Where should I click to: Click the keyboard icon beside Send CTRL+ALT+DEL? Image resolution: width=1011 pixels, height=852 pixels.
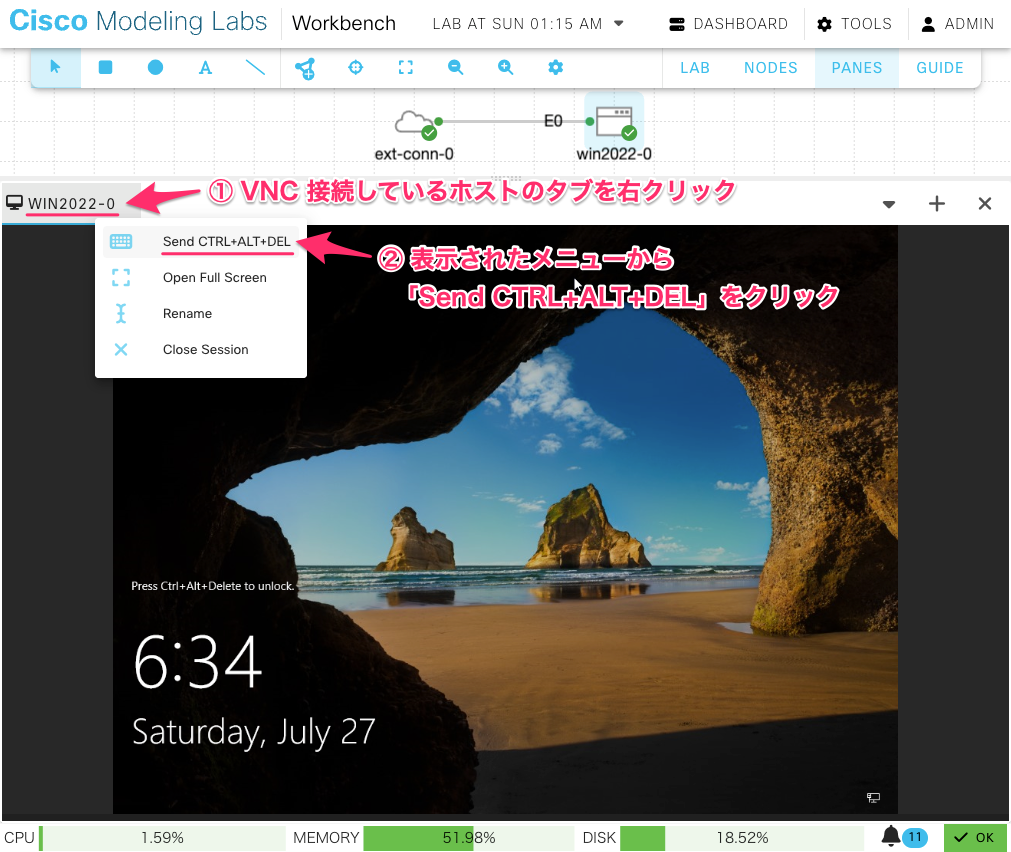click(121, 242)
